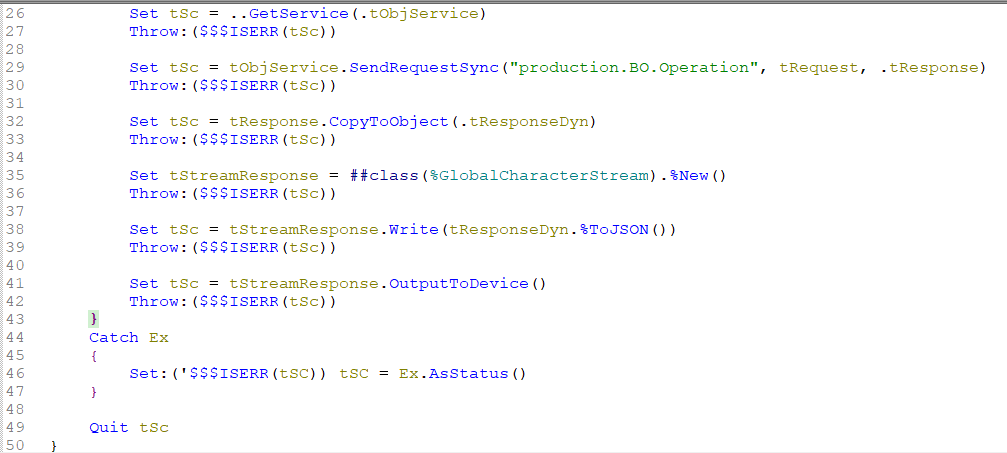The width and height of the screenshot is (1007, 453).
Task: Click line number 40 in the gutter
Action: pos(14,265)
